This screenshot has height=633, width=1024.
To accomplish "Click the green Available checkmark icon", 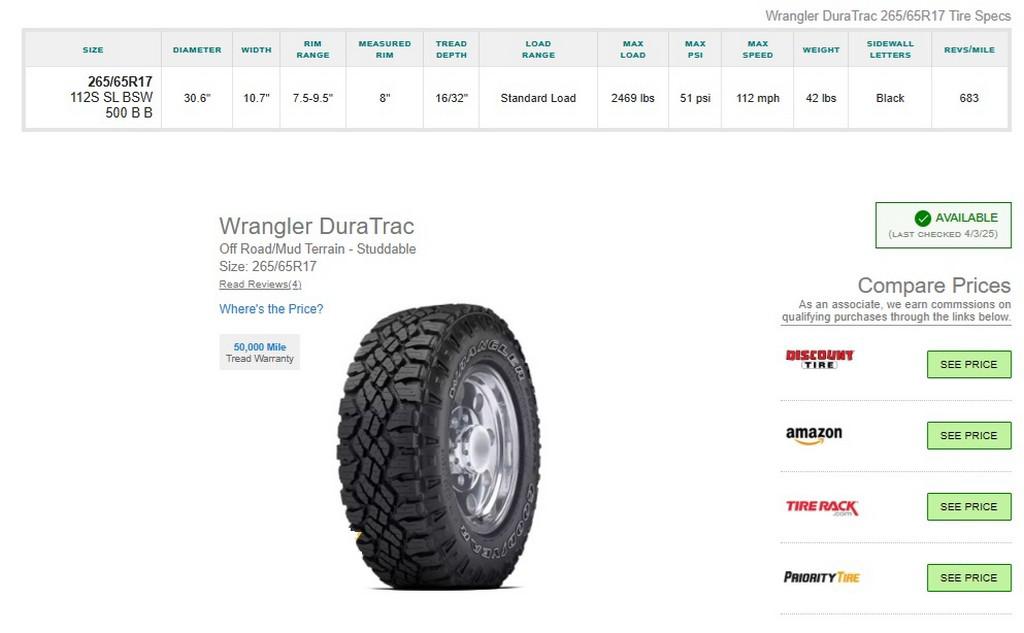I will click(922, 218).
